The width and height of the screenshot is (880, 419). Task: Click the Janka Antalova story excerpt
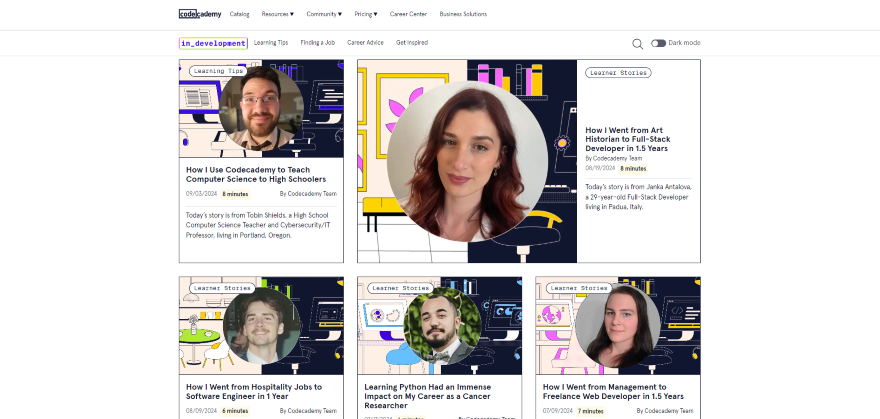[x=638, y=196]
